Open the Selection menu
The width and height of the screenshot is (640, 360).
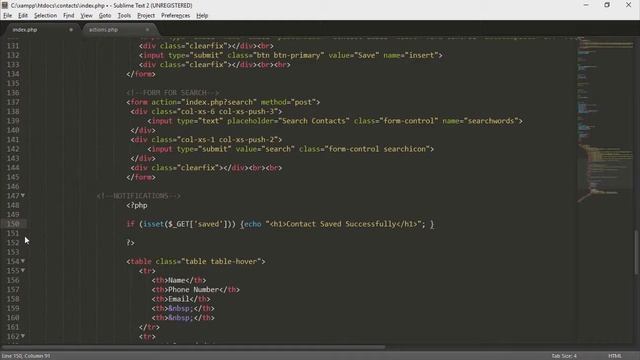pyautogui.click(x=45, y=16)
